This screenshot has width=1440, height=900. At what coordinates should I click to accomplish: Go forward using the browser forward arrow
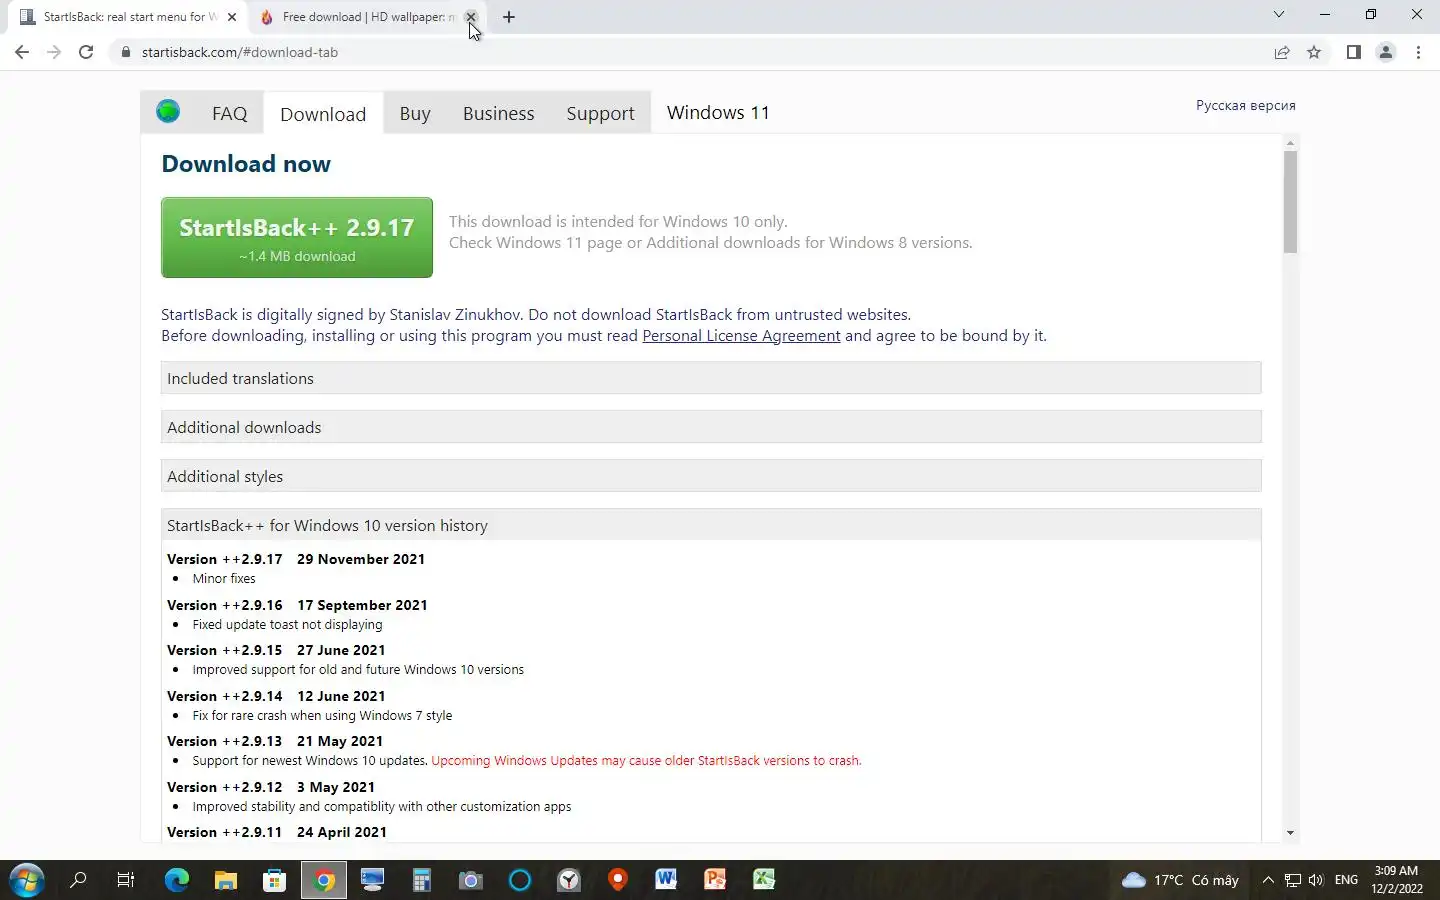54,52
